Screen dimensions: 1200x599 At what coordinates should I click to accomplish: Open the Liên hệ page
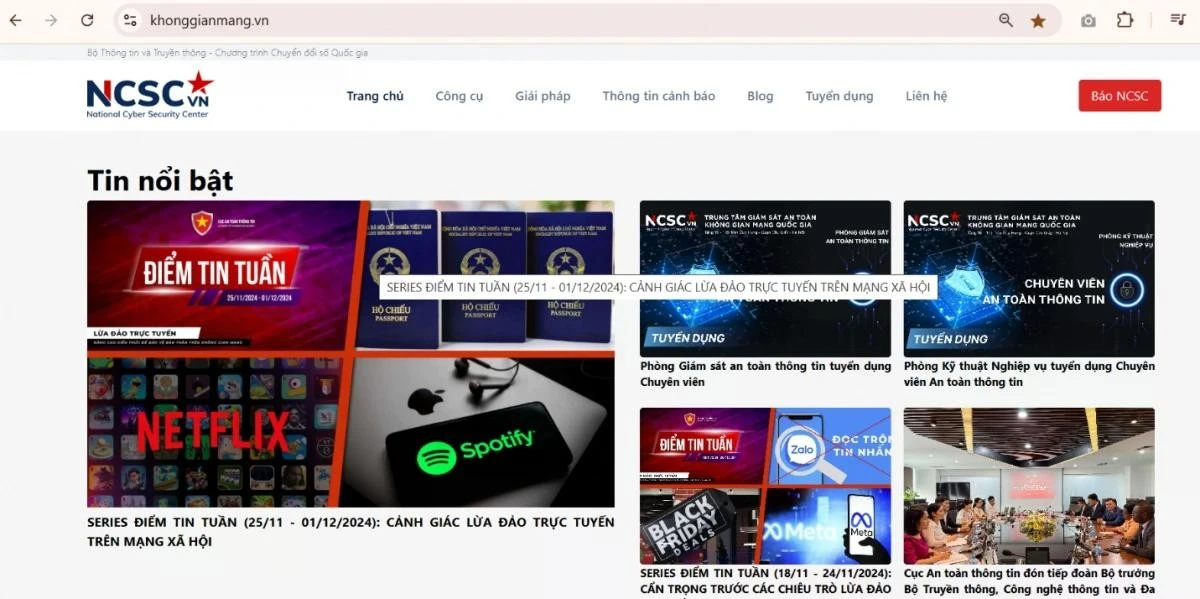click(x=926, y=95)
